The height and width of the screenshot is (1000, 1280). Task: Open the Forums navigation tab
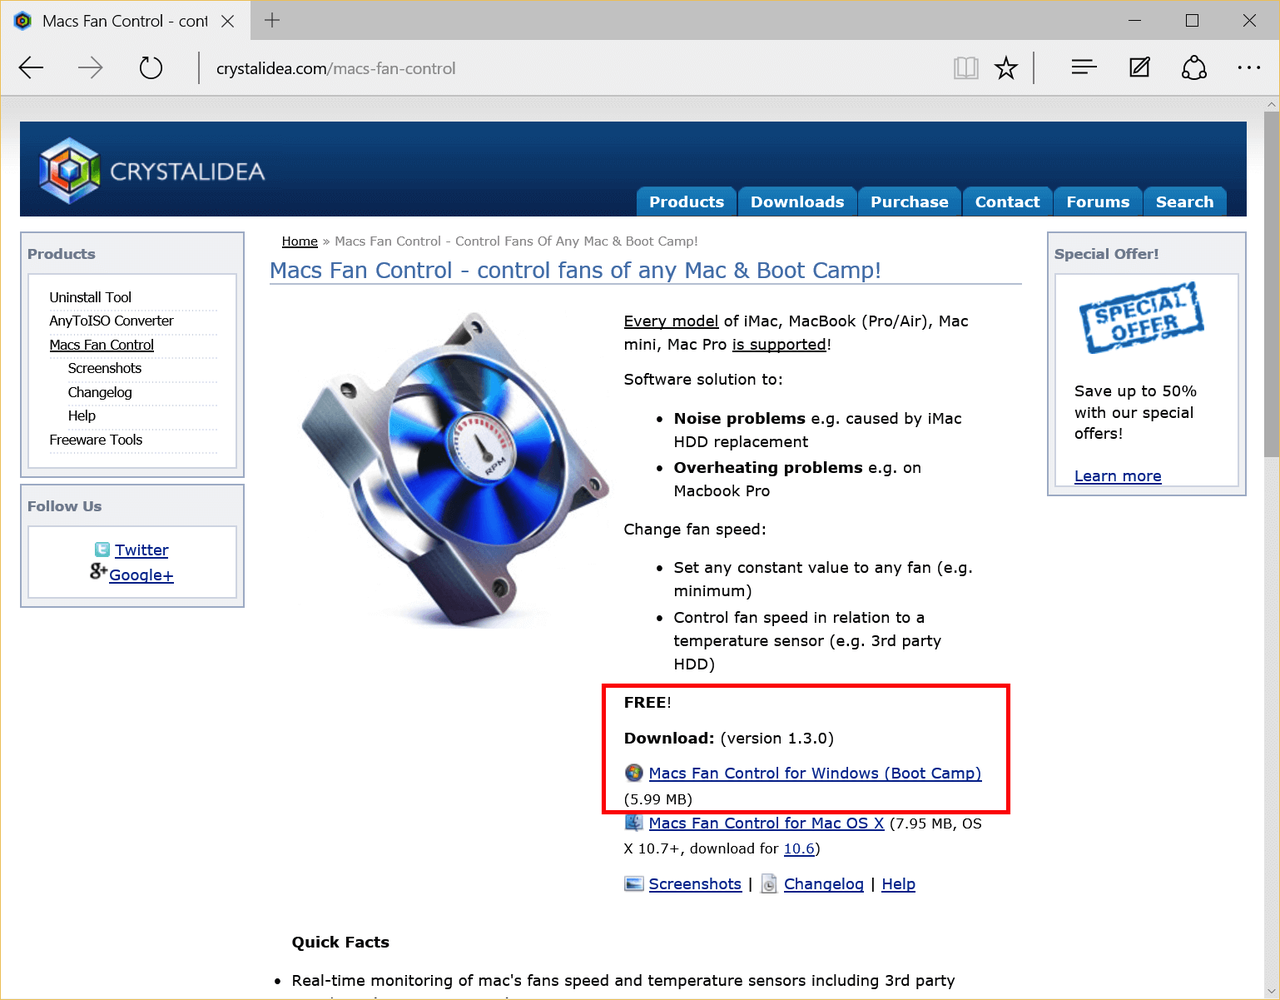(x=1098, y=202)
